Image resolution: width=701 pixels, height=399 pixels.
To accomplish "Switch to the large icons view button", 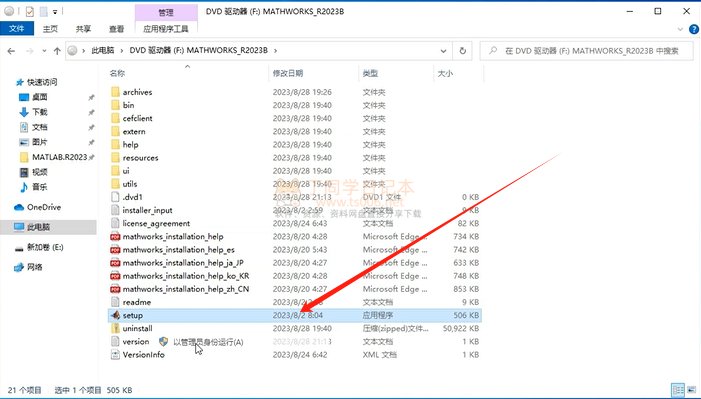I will tap(692, 390).
